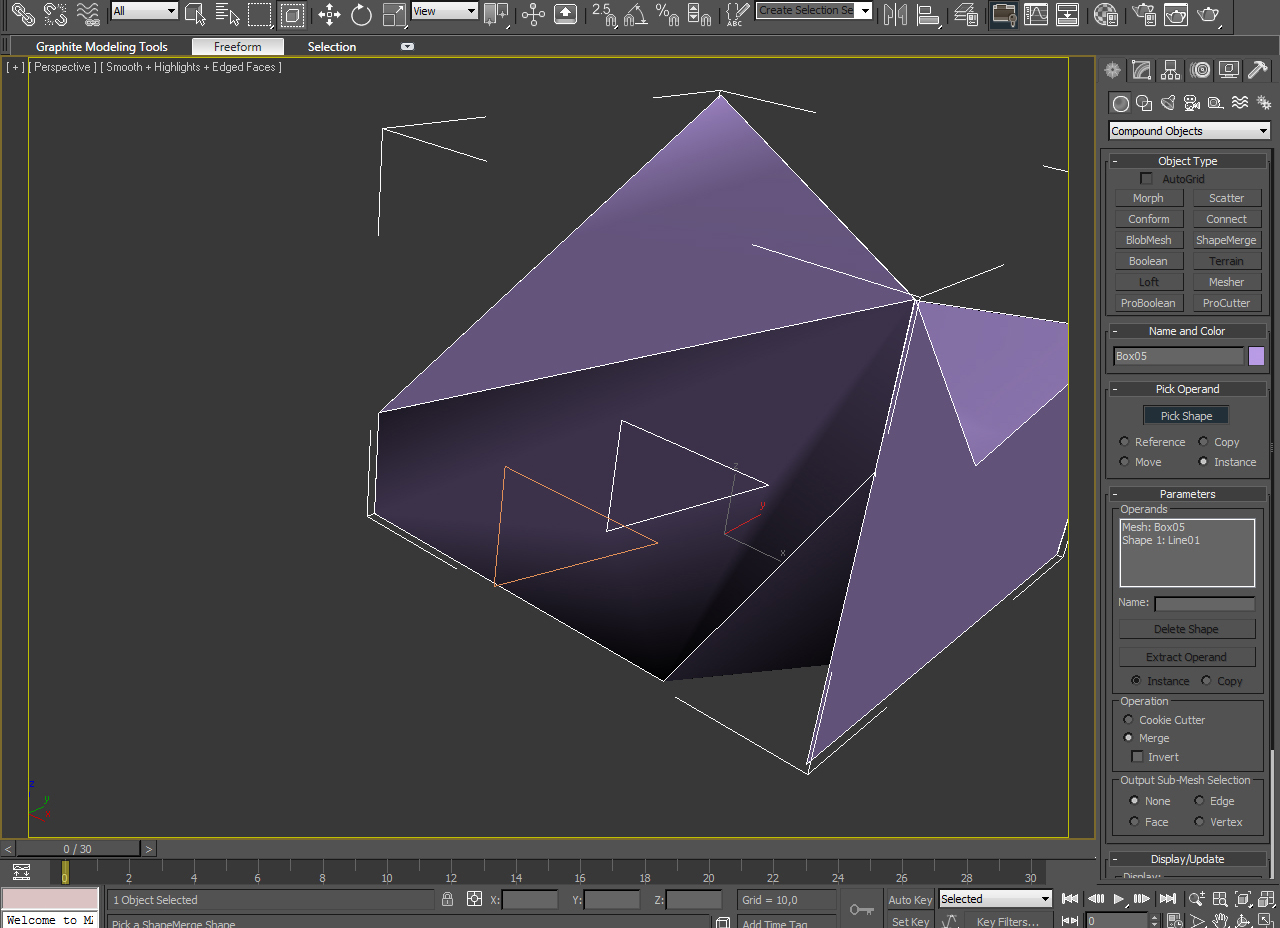Select the Move tool in toolbar

[x=329, y=14]
